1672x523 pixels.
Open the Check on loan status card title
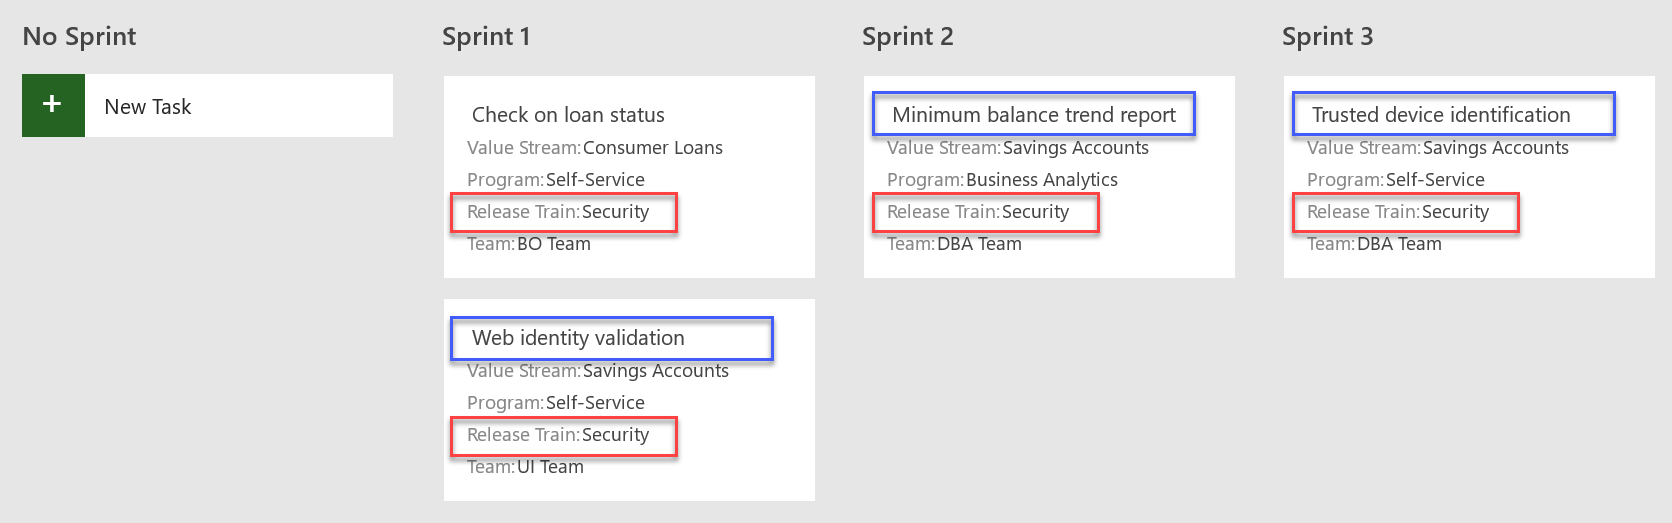pyautogui.click(x=568, y=115)
